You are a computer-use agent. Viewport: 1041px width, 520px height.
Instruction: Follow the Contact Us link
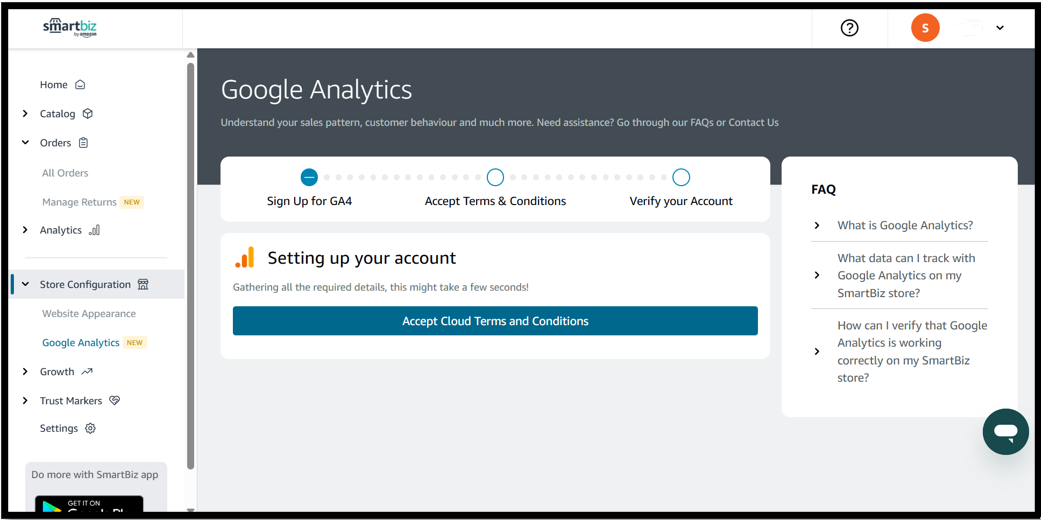click(x=753, y=123)
